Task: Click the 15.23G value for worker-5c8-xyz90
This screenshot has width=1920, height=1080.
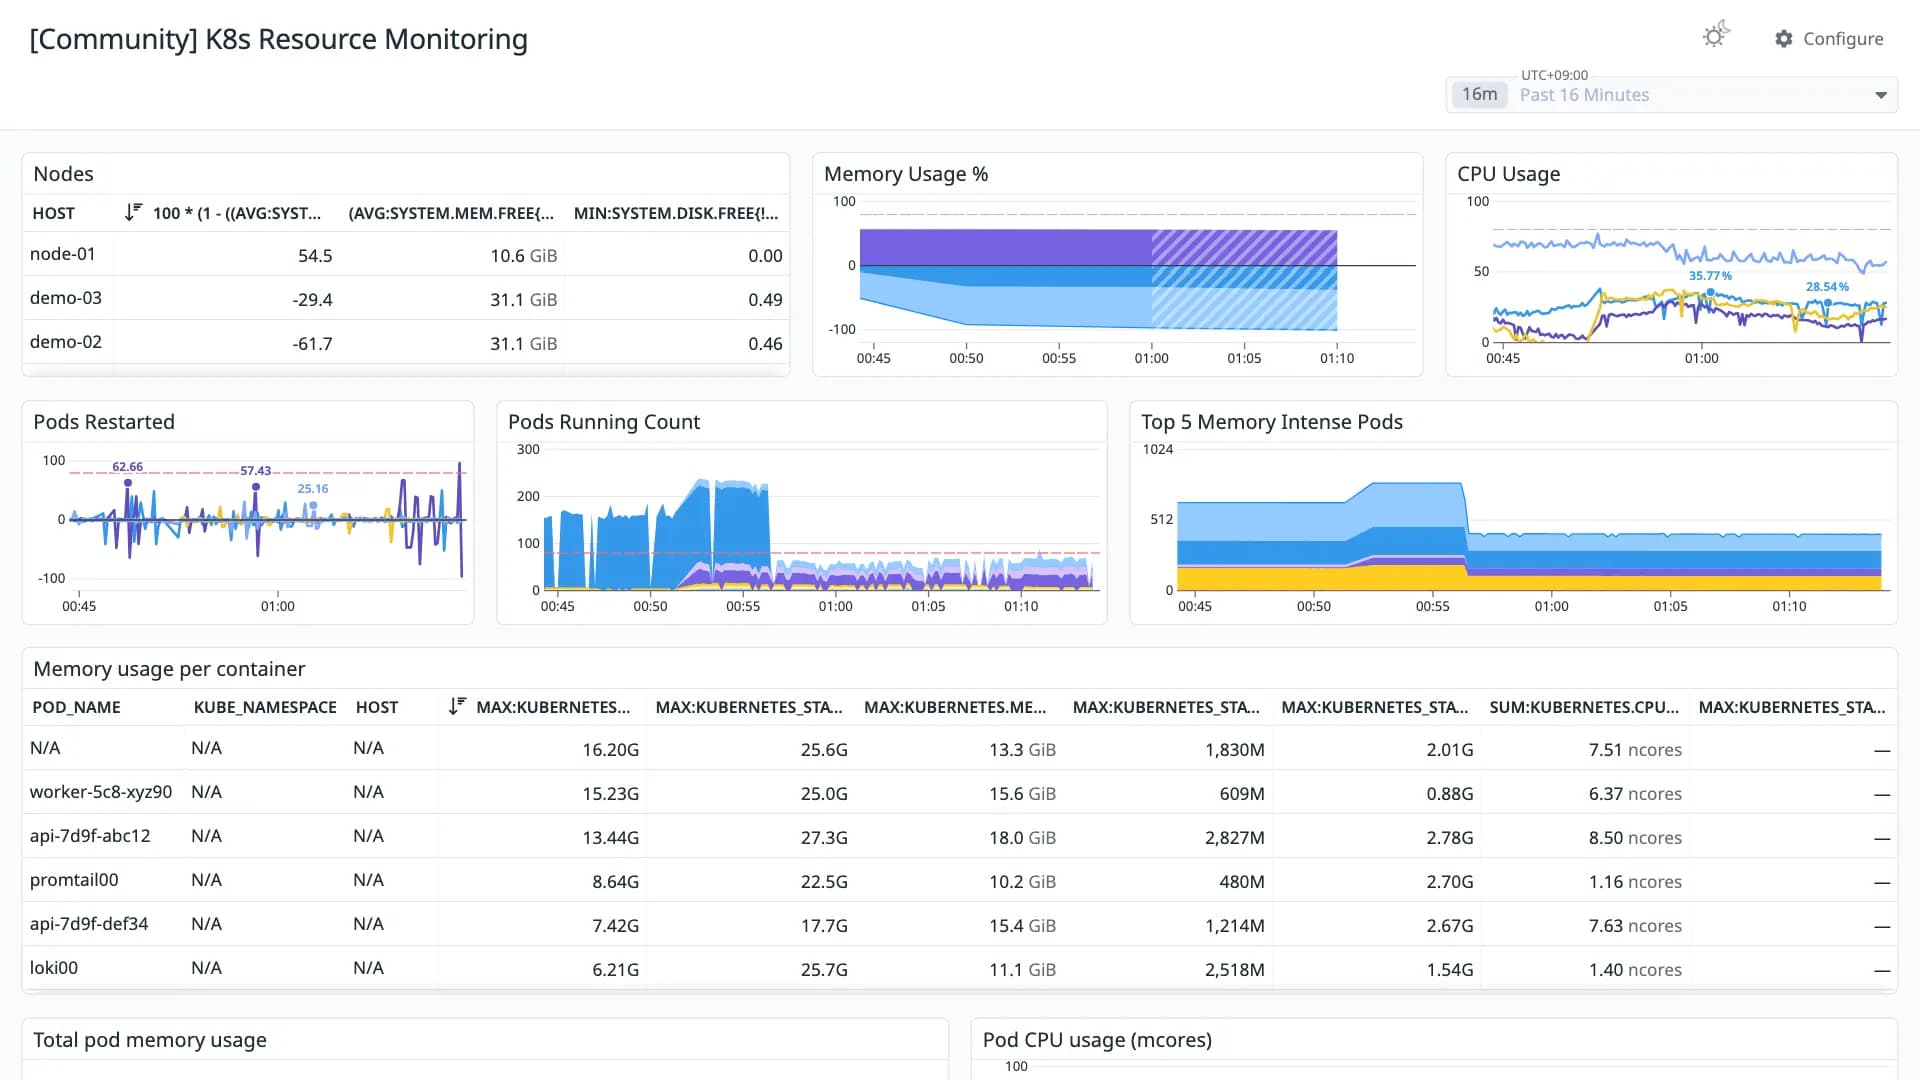Action: [610, 794]
